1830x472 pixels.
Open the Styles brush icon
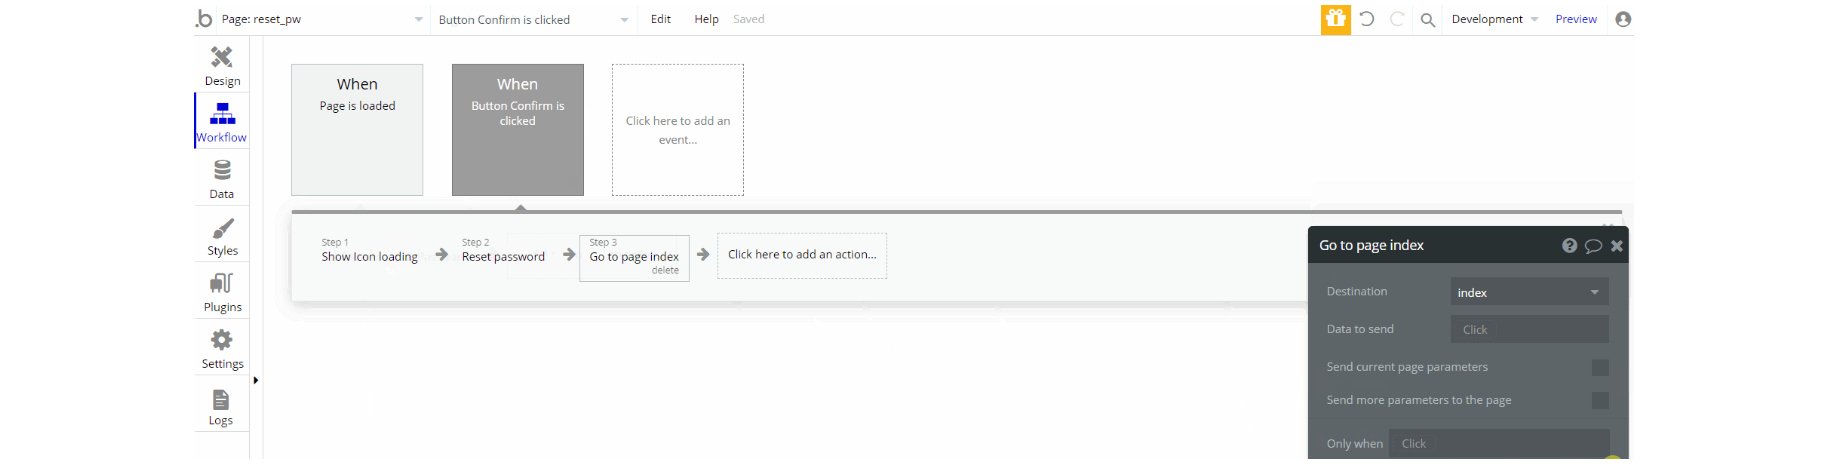222,229
